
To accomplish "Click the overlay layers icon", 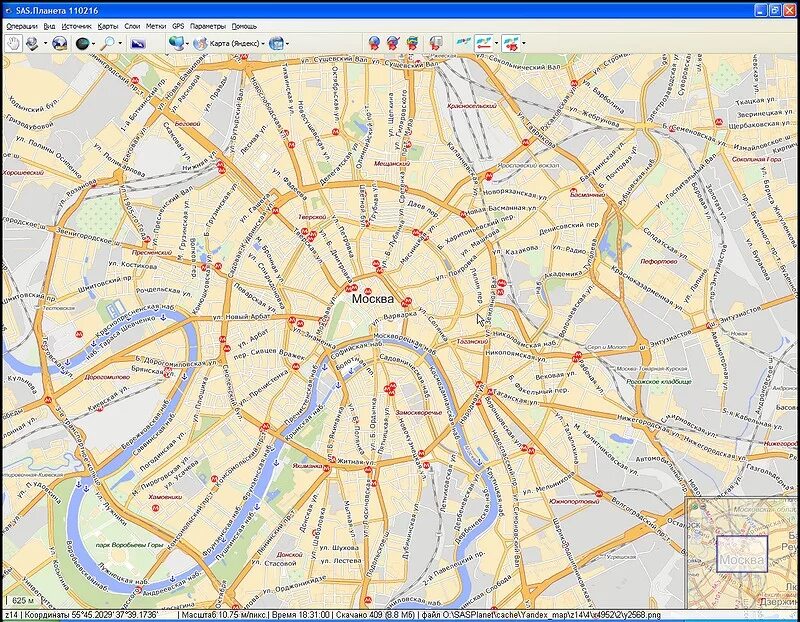I will point(276,43).
